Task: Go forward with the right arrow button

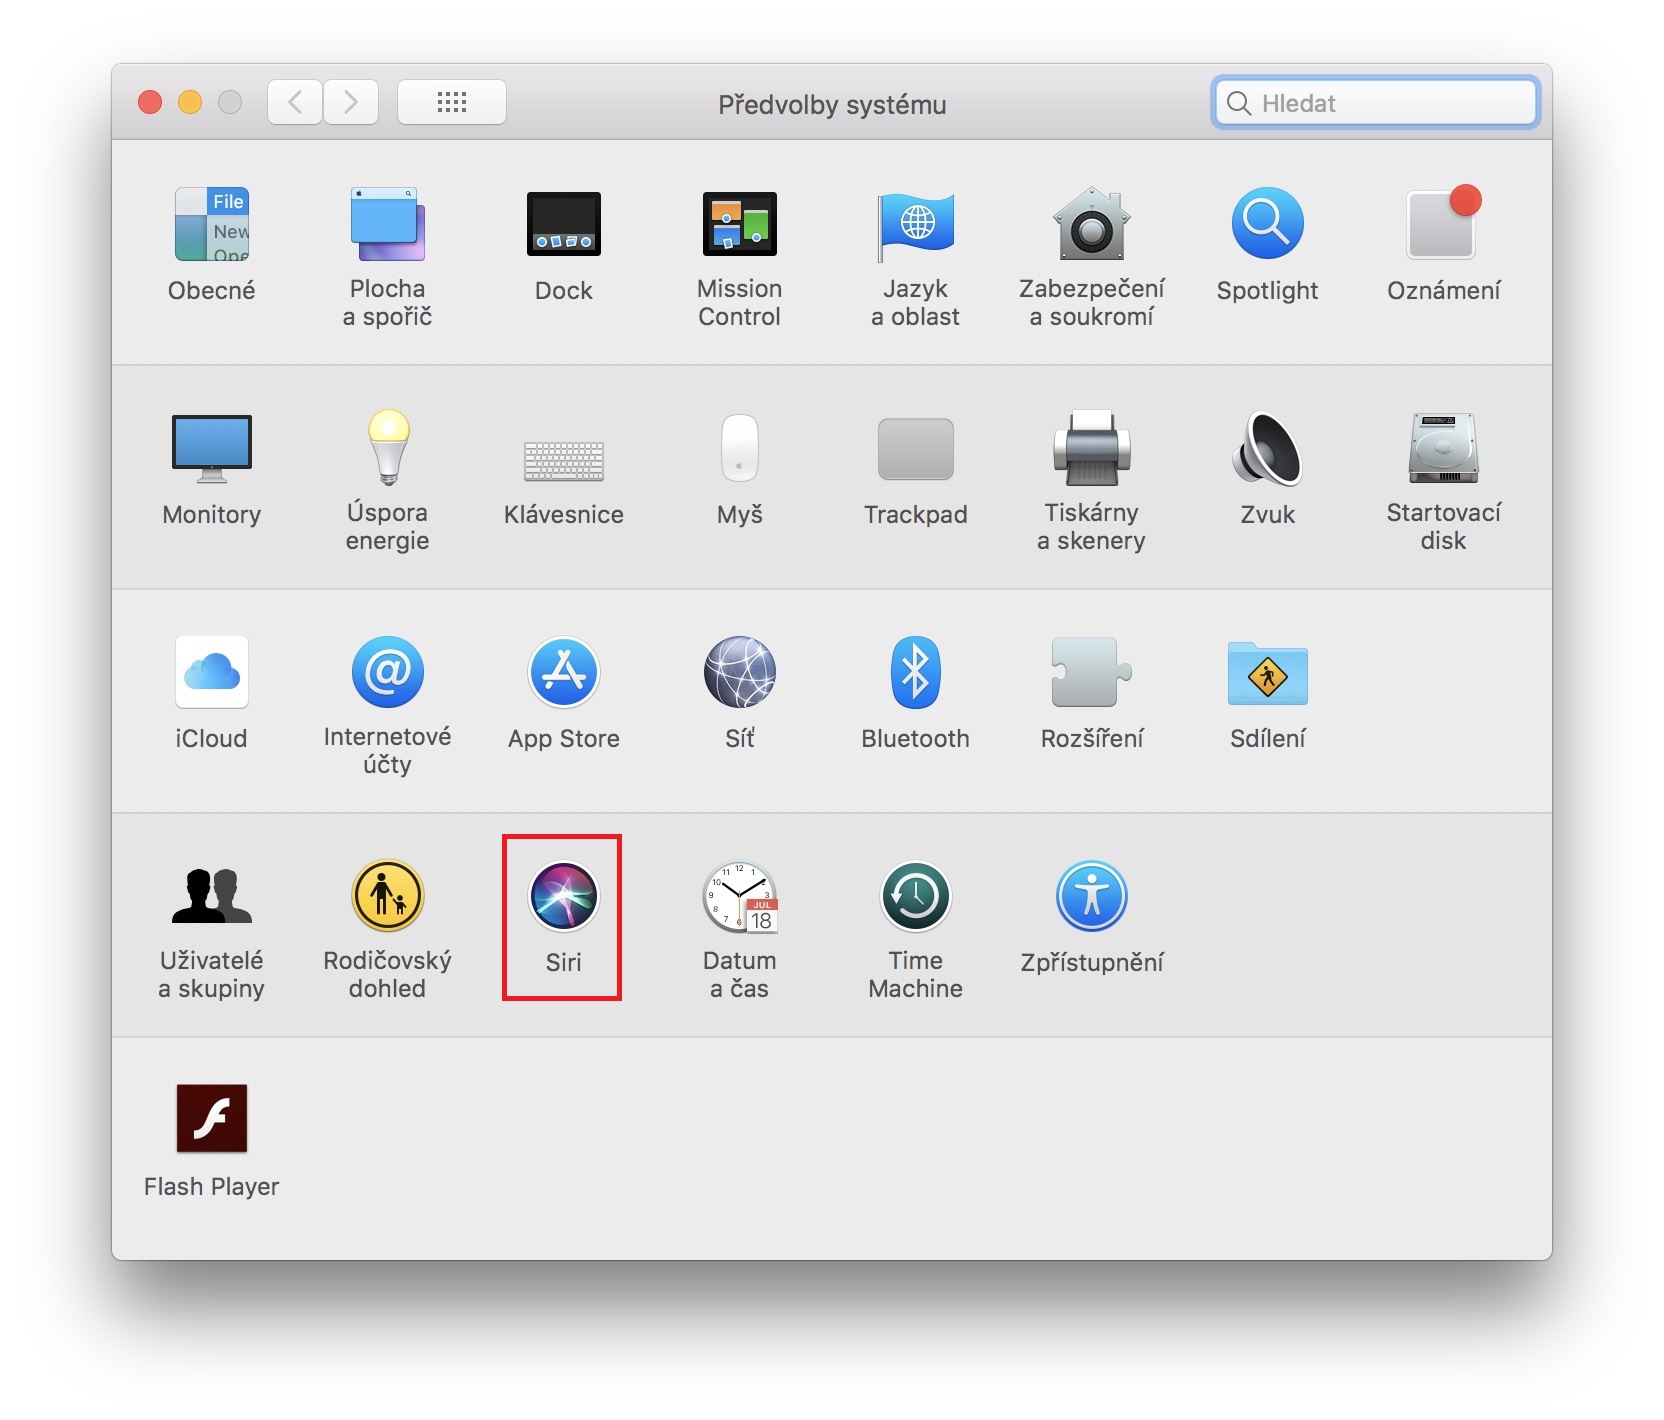Action: coord(351,102)
